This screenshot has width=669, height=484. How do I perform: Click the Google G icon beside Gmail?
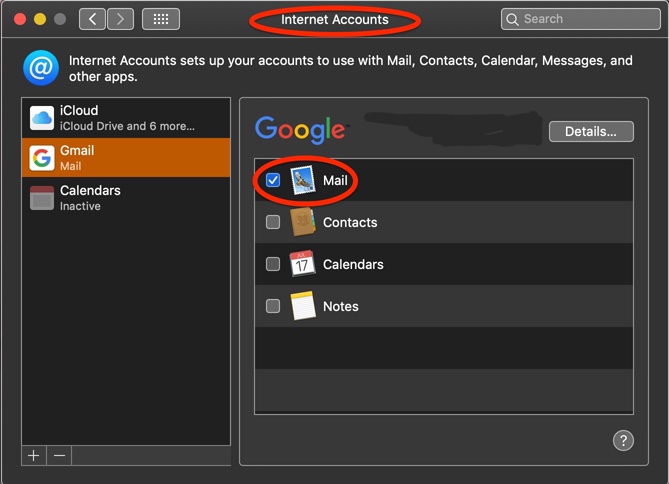click(42, 158)
